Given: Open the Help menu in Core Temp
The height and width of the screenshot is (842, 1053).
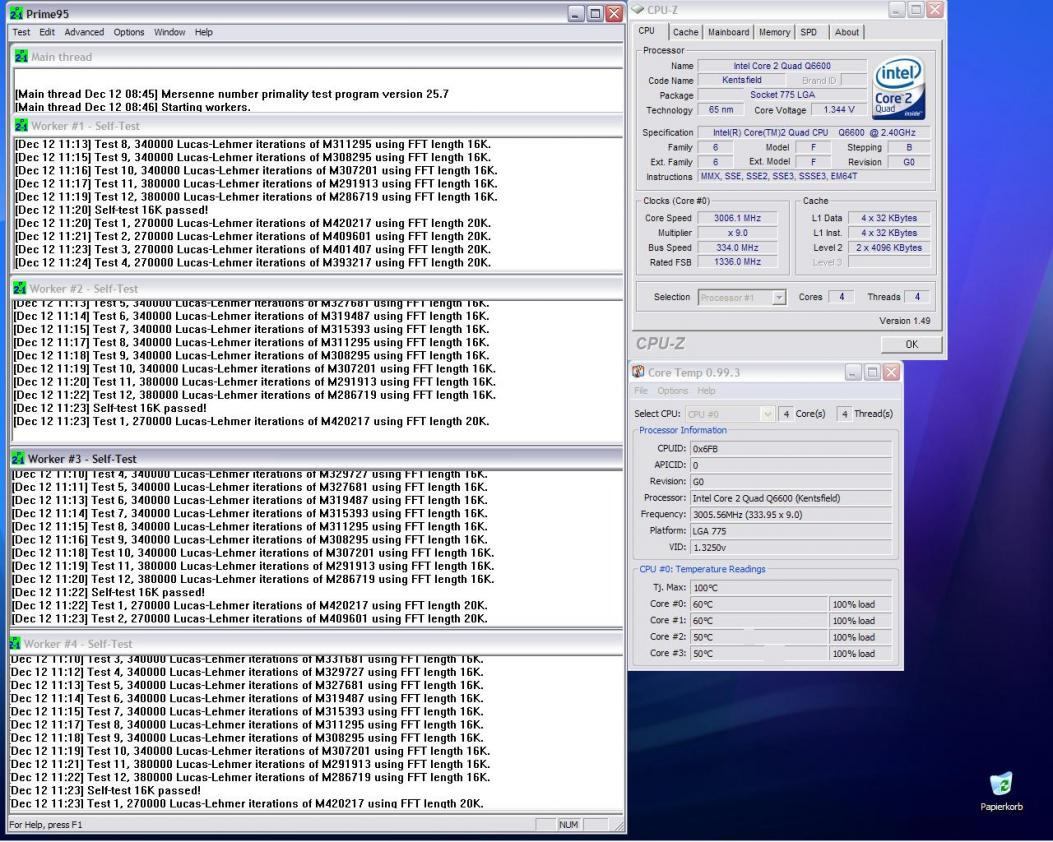Looking at the screenshot, I should click(706, 391).
